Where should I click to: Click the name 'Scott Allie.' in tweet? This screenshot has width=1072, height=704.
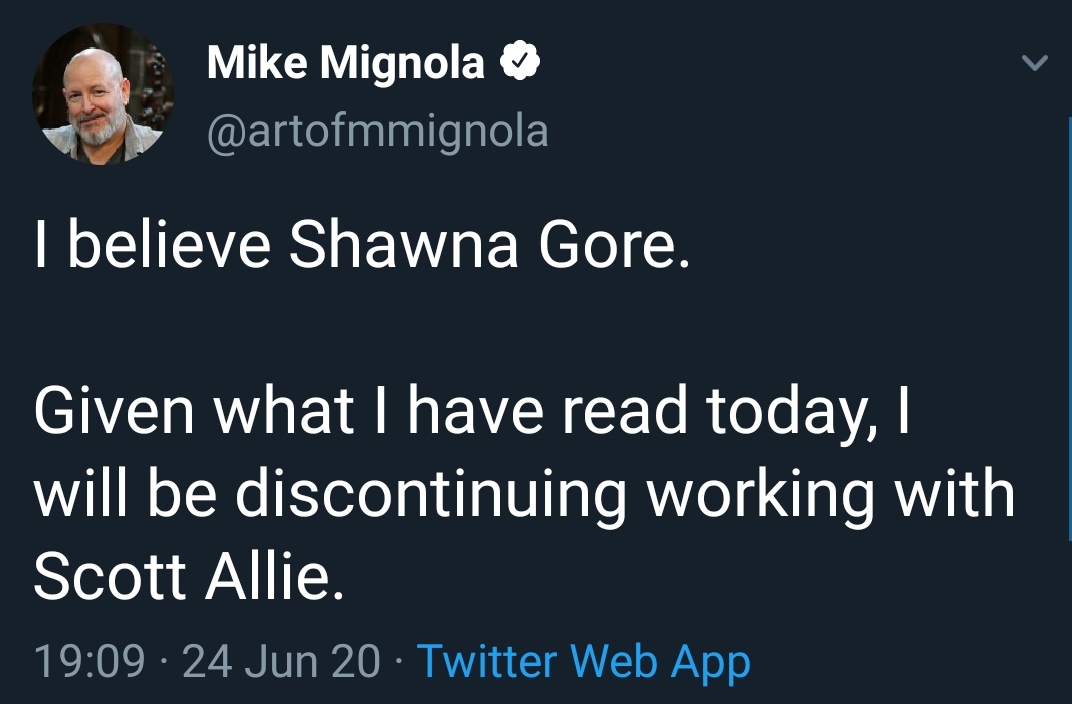(189, 576)
